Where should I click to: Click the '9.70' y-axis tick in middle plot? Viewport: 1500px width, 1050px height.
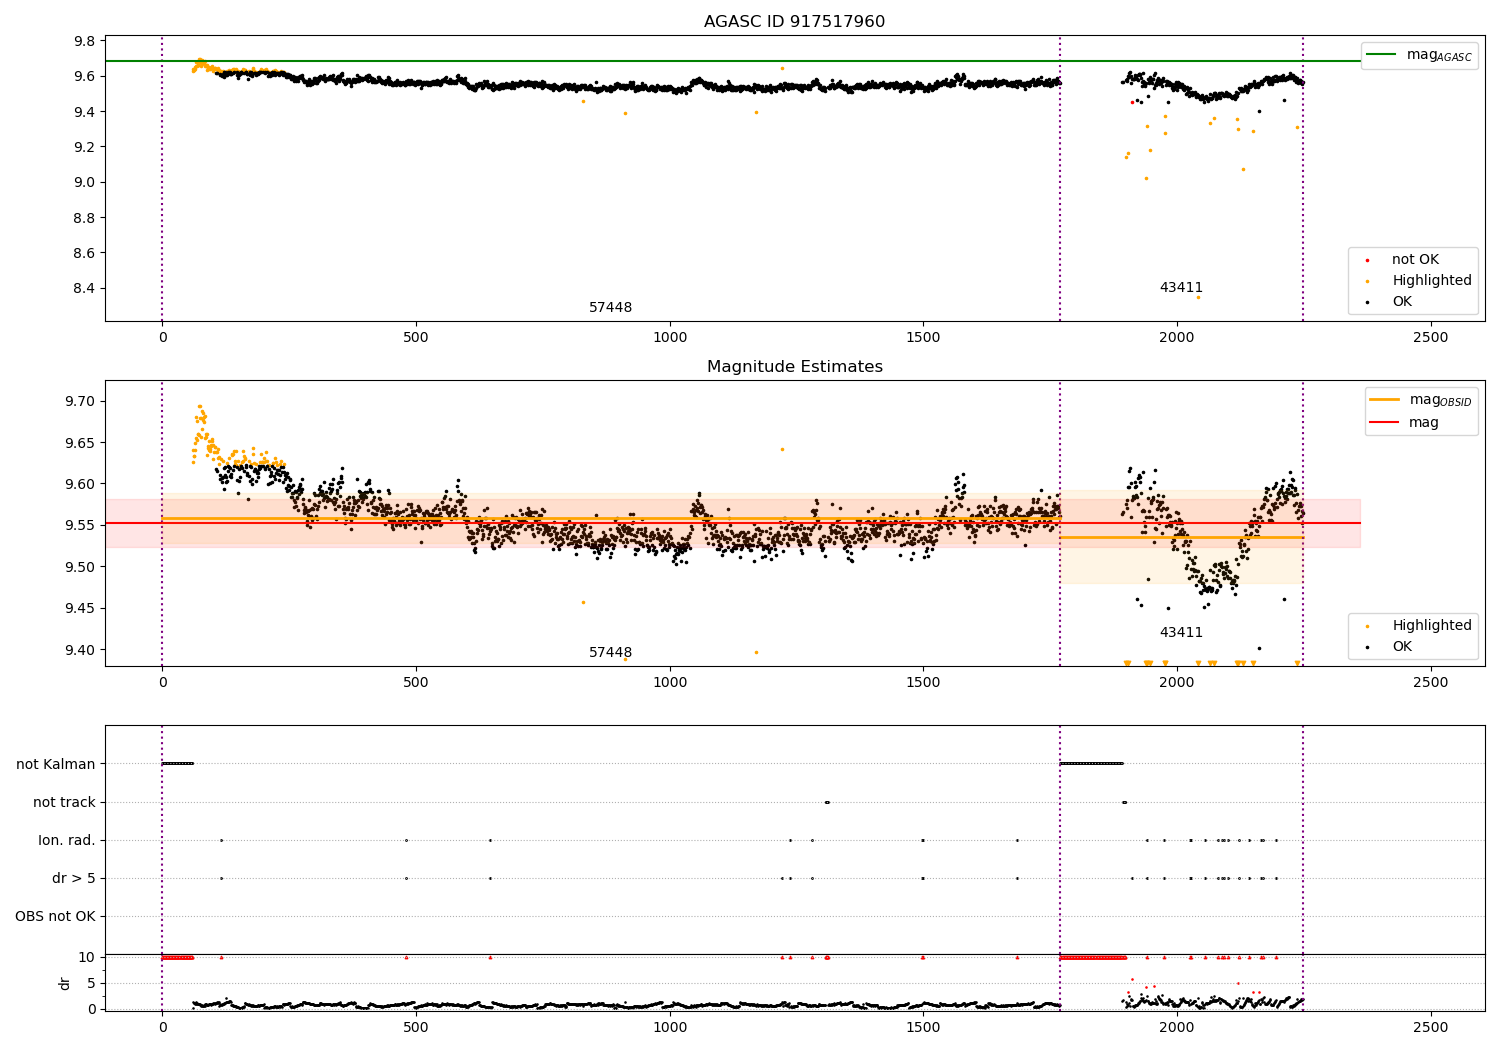(81, 402)
